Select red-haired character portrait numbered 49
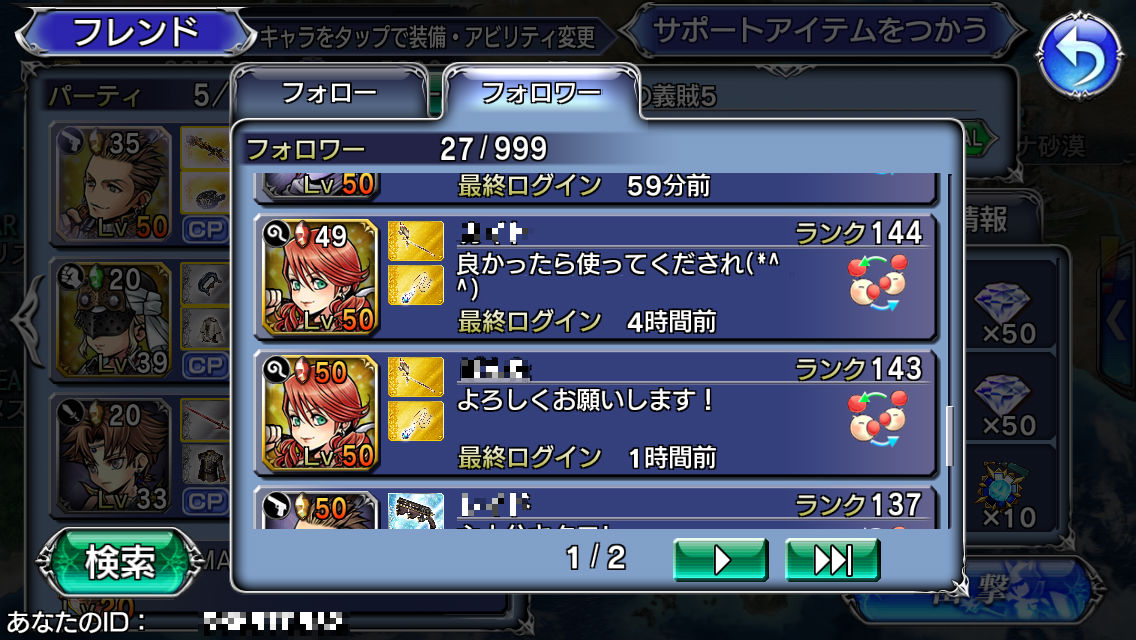Image resolution: width=1136 pixels, height=640 pixels. pos(320,277)
